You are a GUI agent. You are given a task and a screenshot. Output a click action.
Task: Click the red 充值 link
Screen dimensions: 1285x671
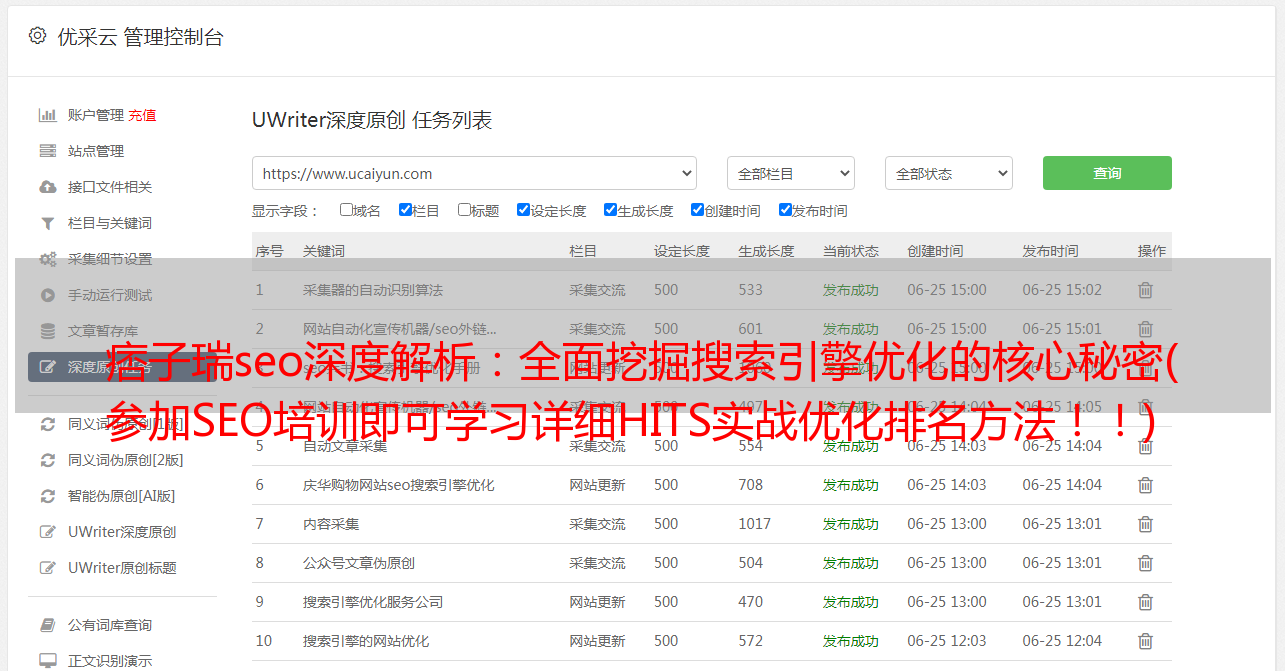[x=142, y=115]
